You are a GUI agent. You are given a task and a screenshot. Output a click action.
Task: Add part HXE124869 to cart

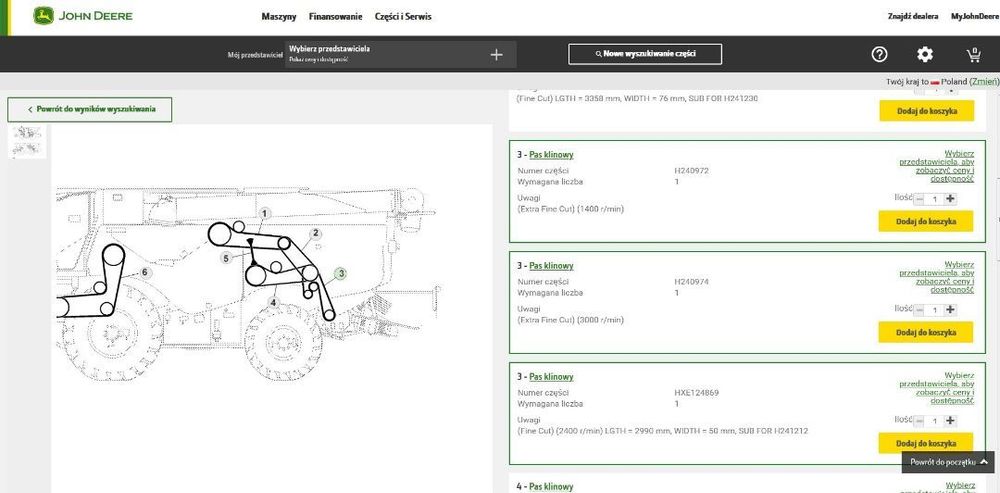pyautogui.click(x=925, y=443)
